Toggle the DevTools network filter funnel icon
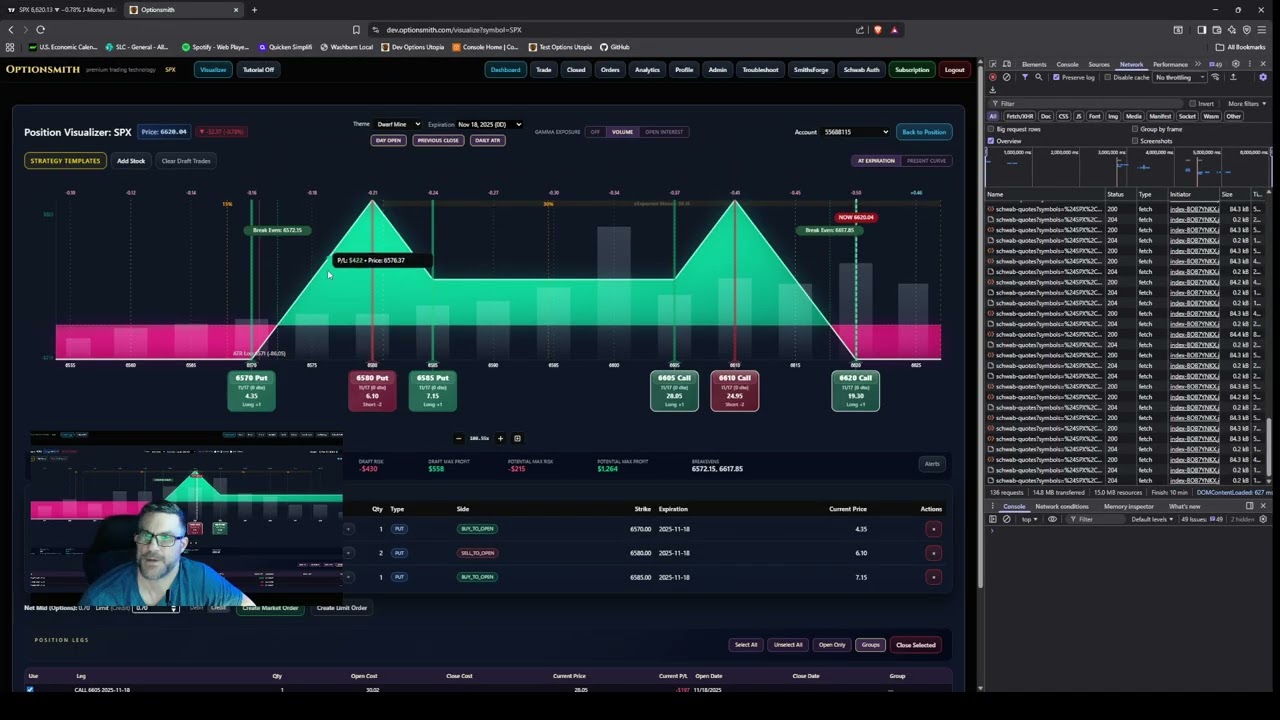 tap(1025, 77)
